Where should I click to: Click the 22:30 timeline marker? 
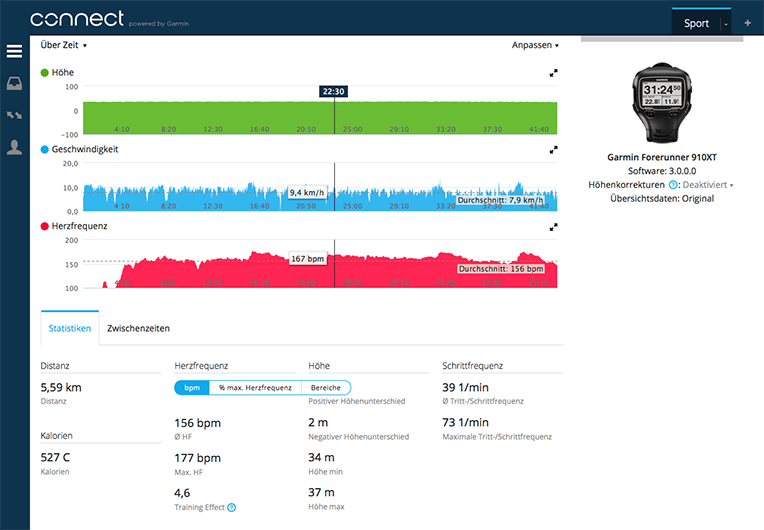334,91
